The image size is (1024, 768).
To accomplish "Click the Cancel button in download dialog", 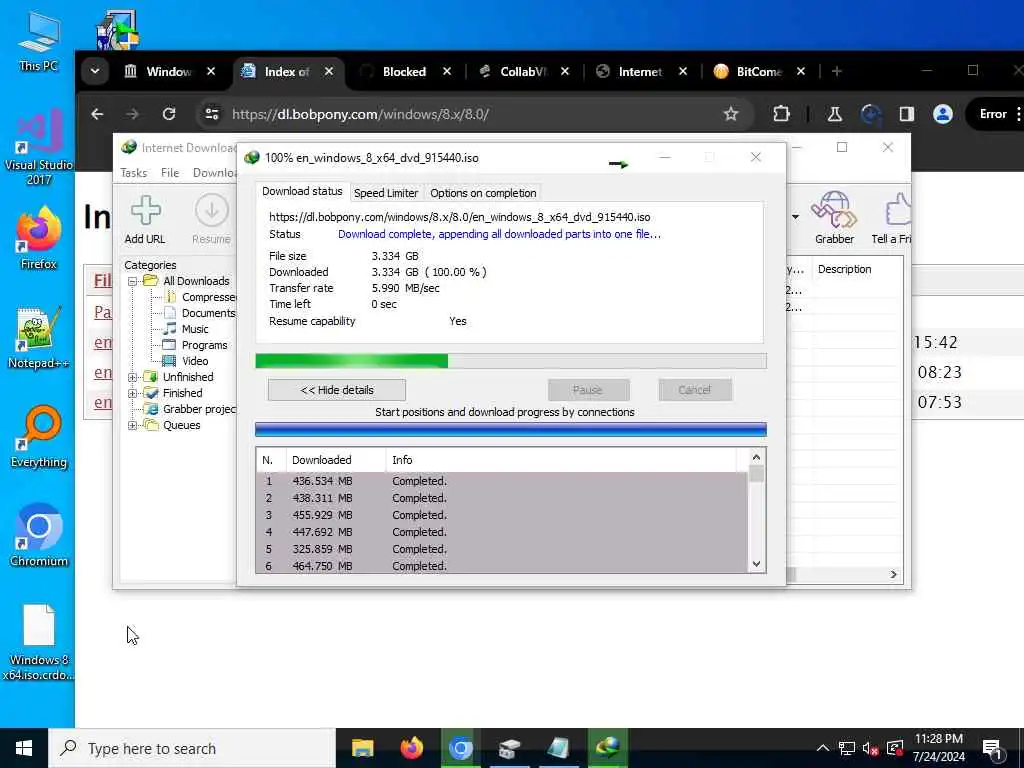I will [x=694, y=390].
